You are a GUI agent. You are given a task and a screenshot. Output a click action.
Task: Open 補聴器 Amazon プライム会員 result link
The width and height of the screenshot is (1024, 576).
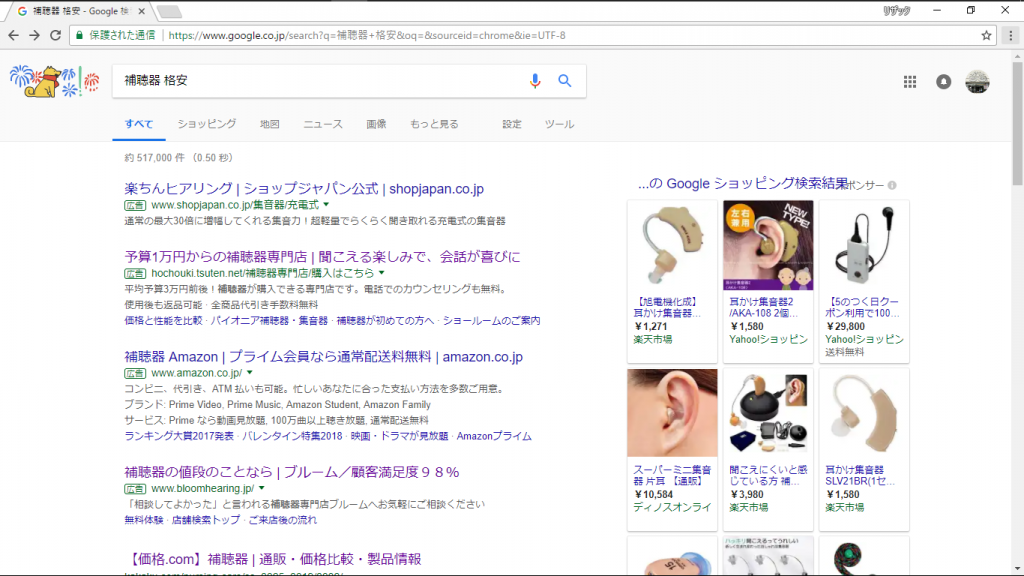[323, 356]
